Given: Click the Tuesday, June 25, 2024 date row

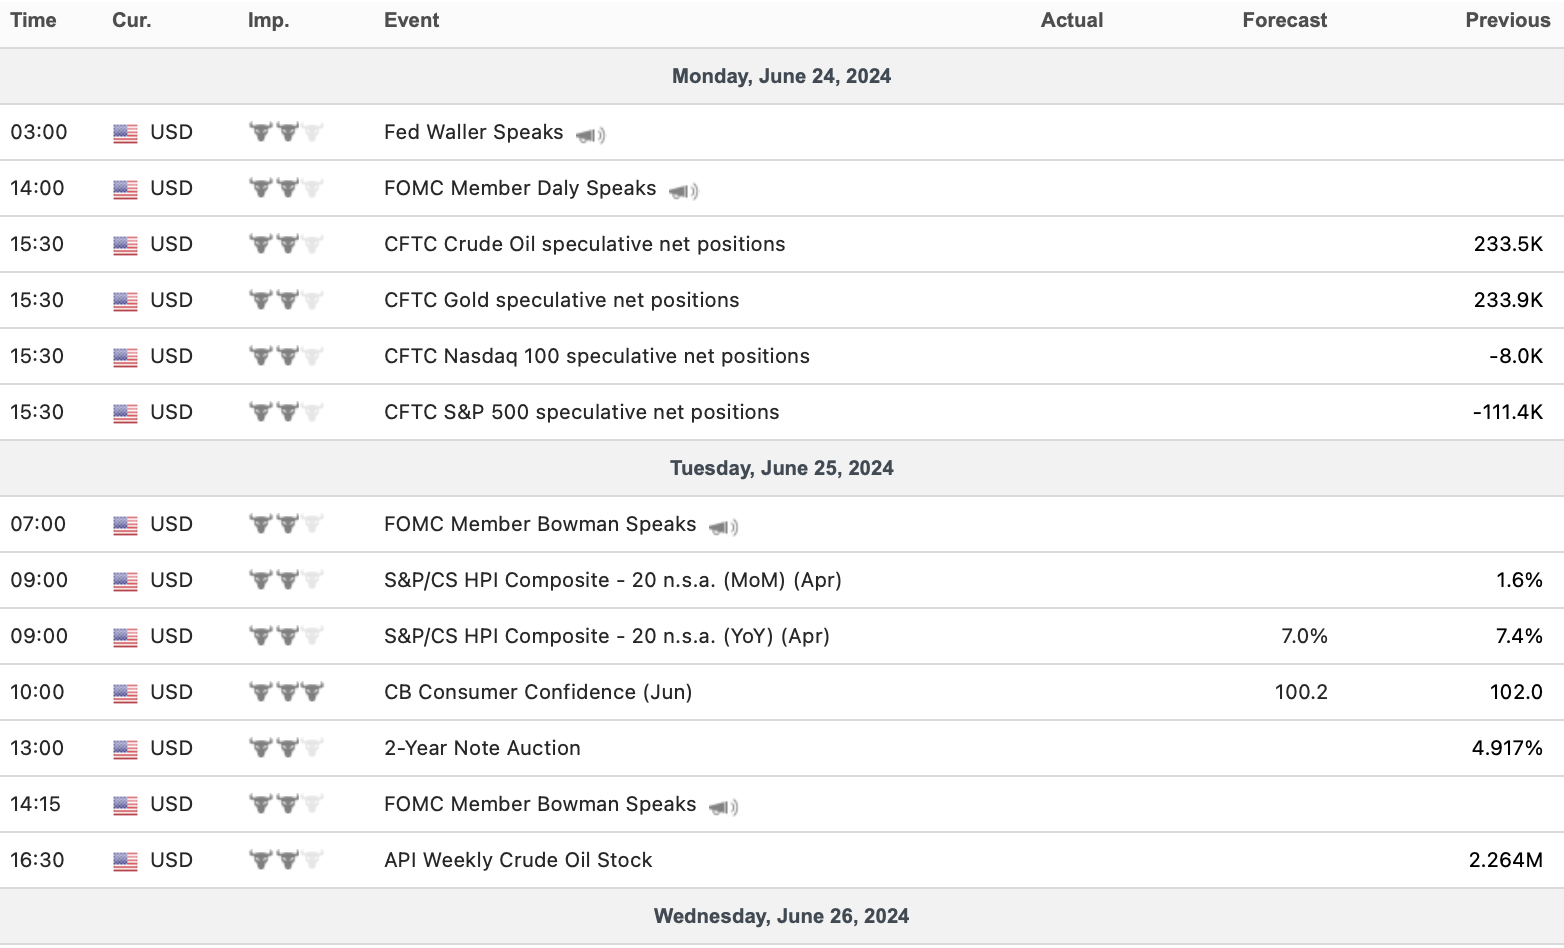Looking at the screenshot, I should click(x=781, y=468).
